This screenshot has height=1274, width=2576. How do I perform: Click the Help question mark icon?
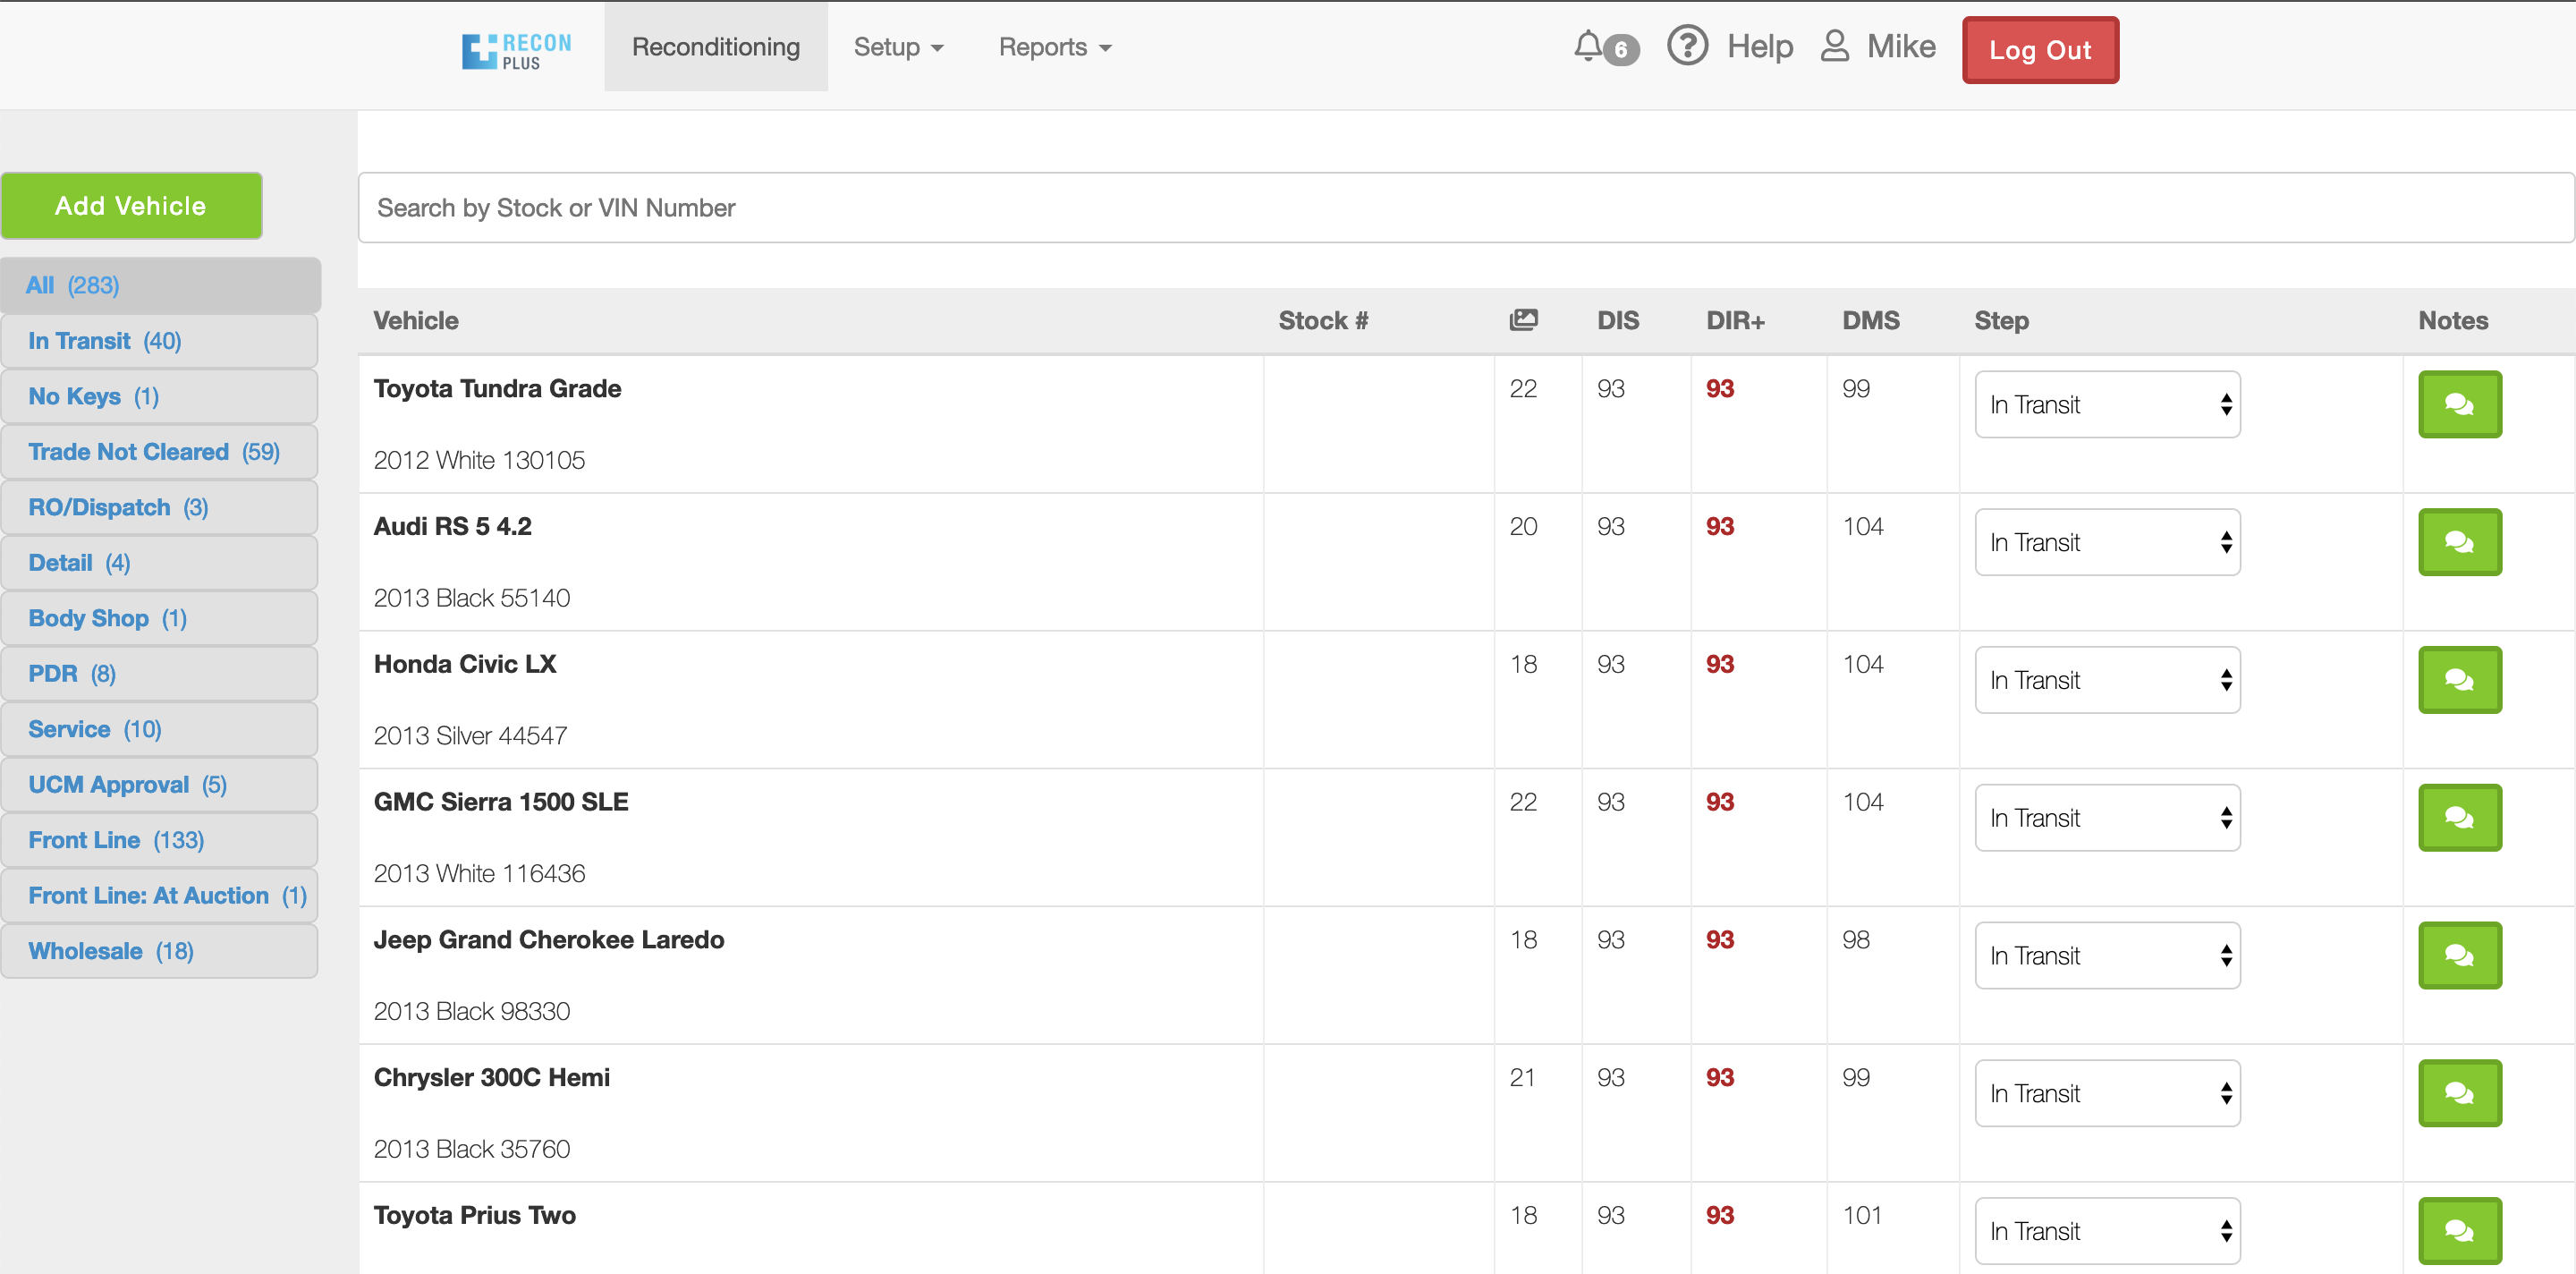point(1687,46)
